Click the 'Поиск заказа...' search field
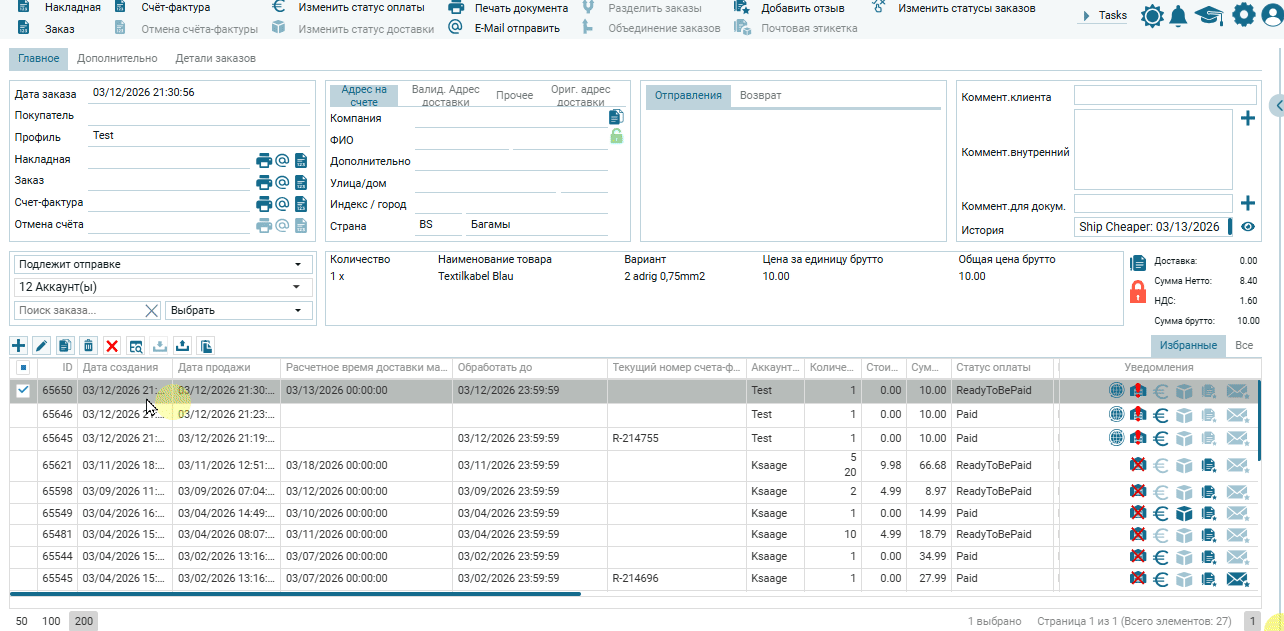Image resolution: width=1284 pixels, height=631 pixels. [78, 310]
